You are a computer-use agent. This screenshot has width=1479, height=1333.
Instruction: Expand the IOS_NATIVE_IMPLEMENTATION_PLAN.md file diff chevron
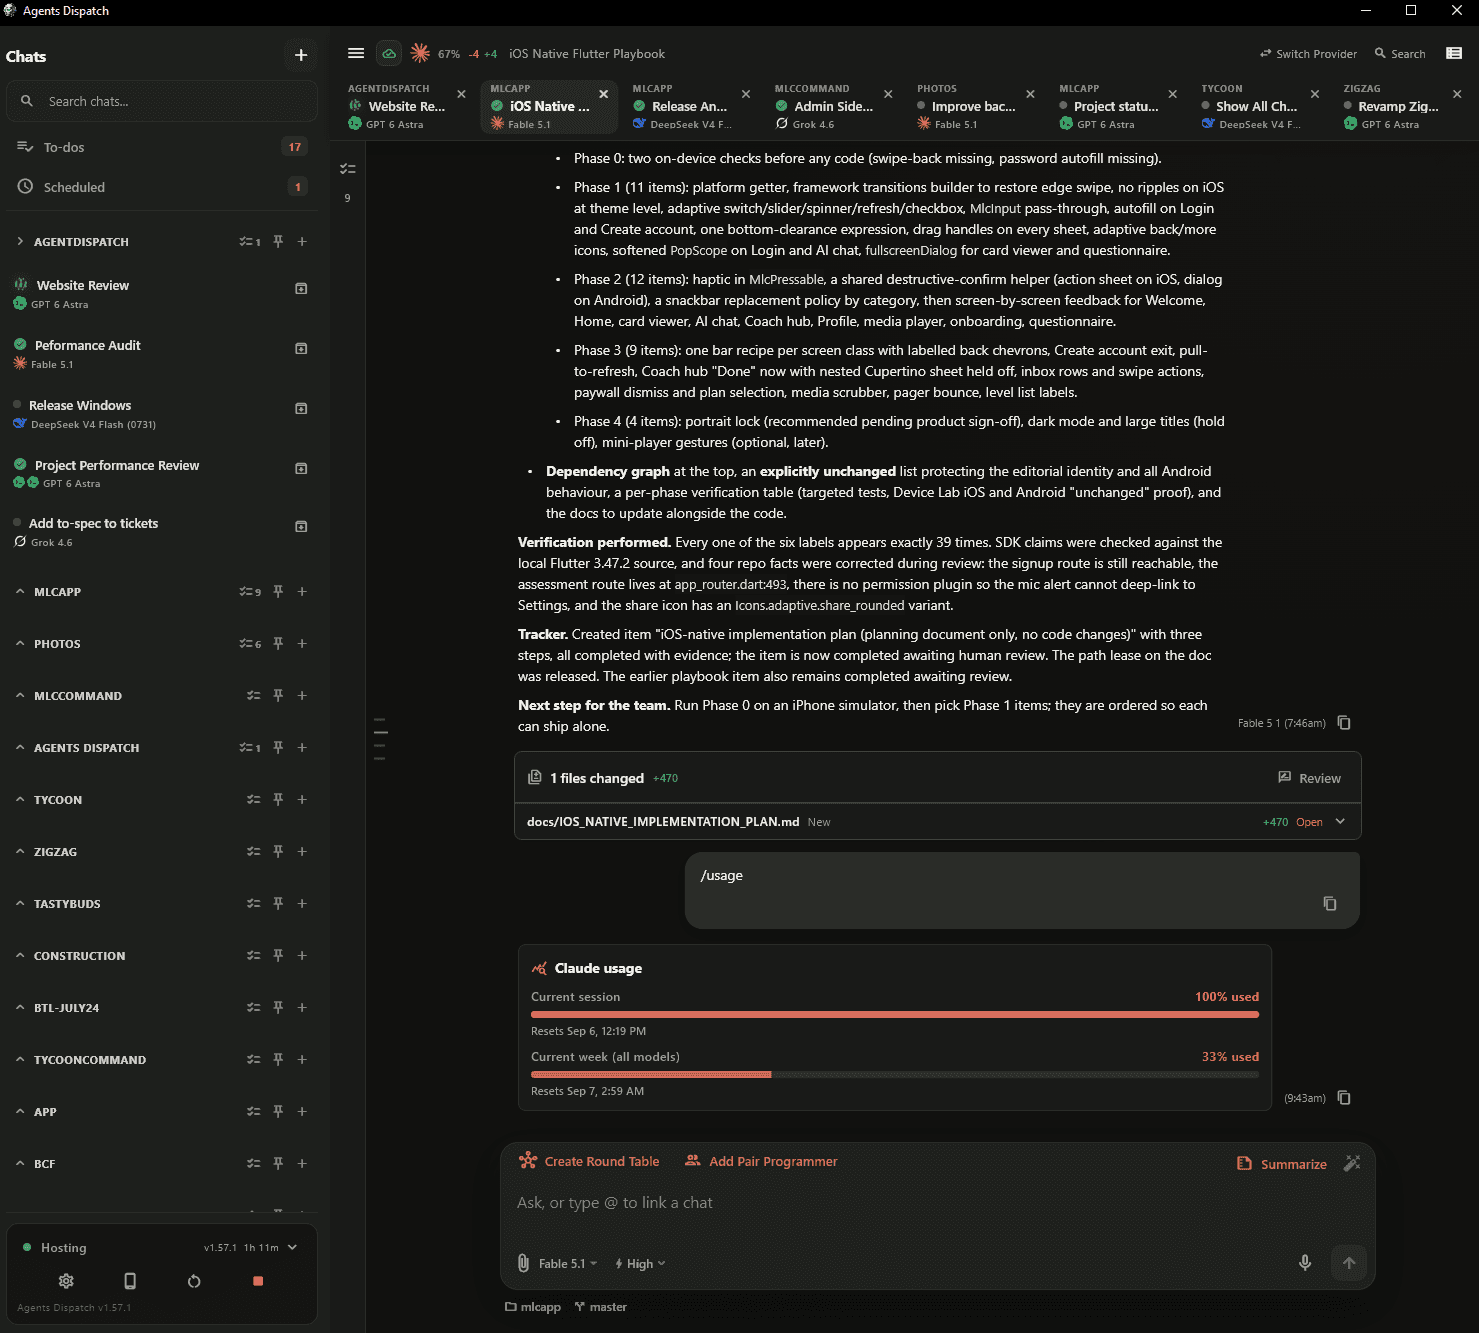pos(1340,822)
